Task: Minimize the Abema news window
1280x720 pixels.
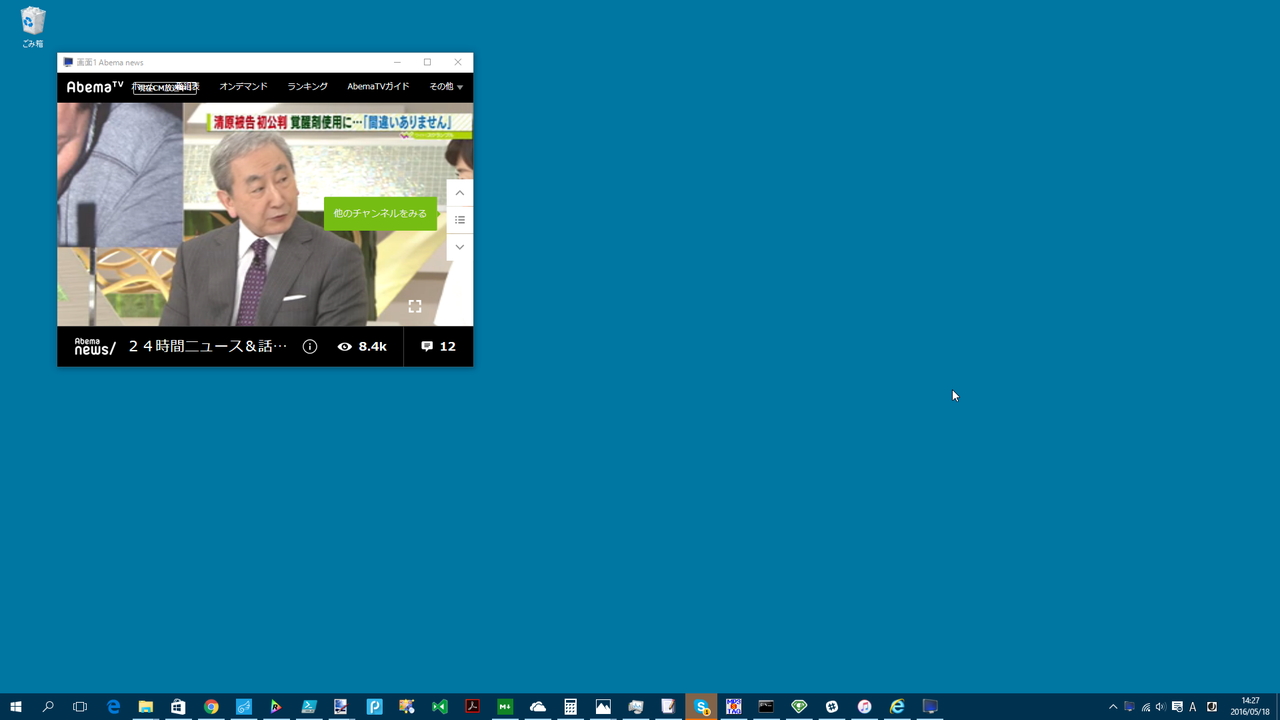Action: 397,62
